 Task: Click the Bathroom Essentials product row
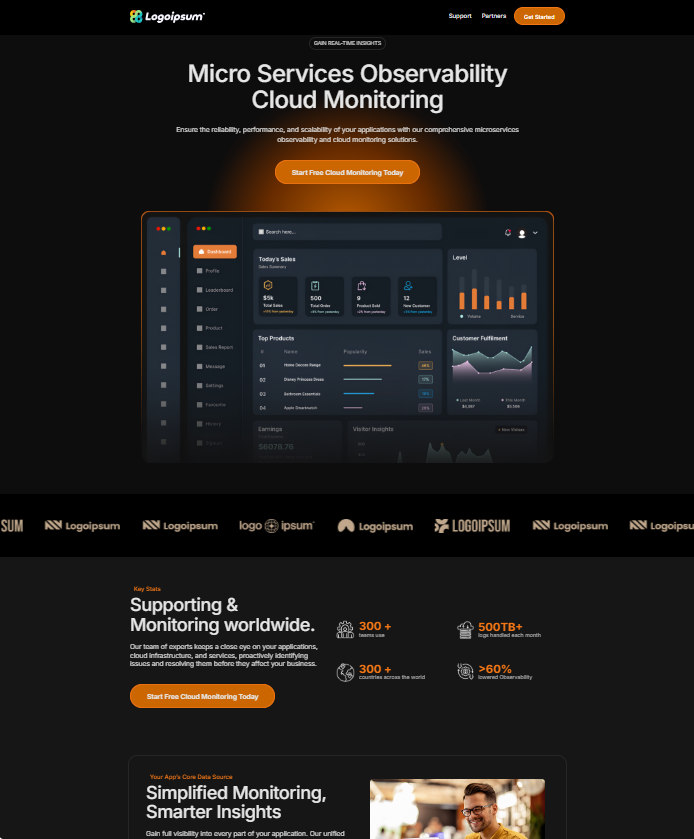[347, 394]
